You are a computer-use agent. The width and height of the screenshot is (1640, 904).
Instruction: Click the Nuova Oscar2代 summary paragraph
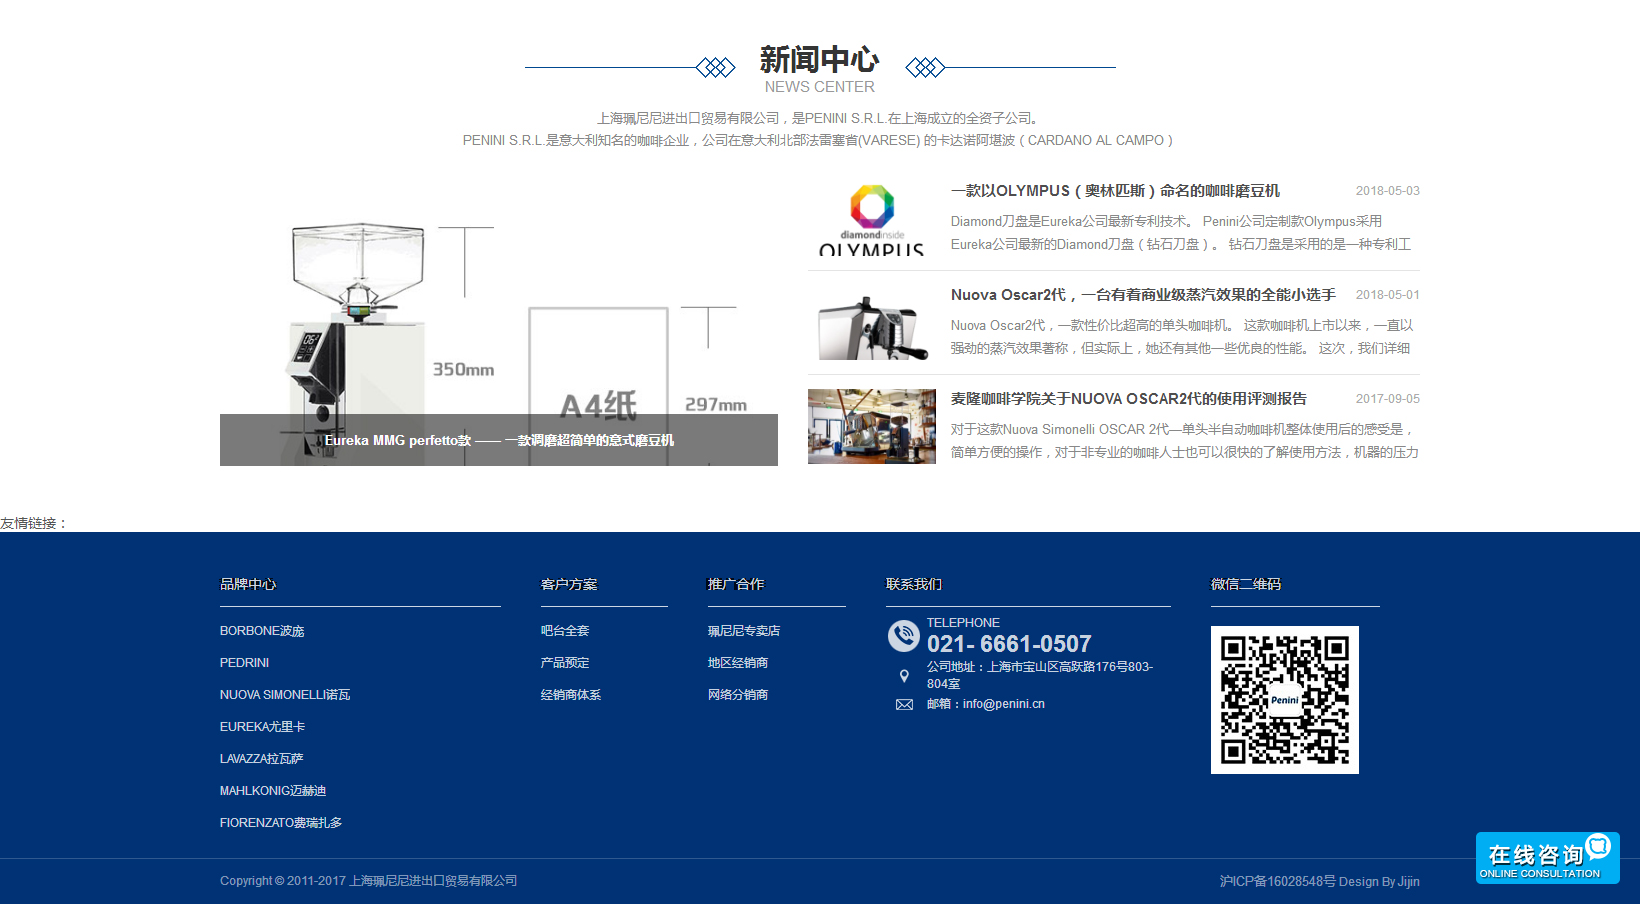pyautogui.click(x=1182, y=337)
